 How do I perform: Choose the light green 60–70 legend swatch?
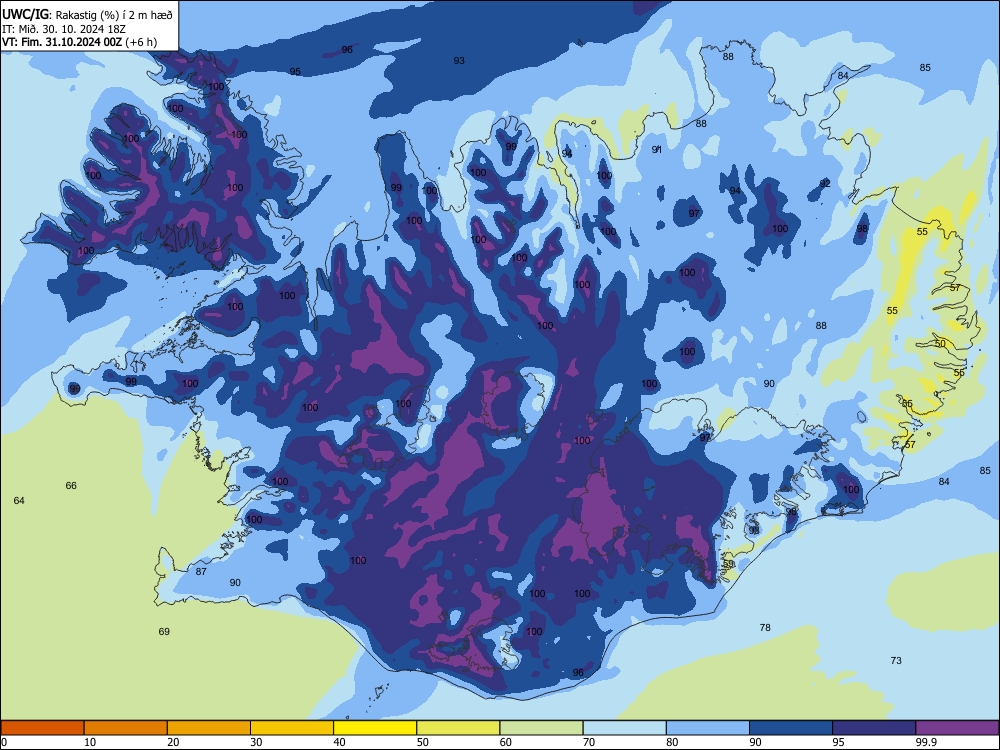(541, 728)
